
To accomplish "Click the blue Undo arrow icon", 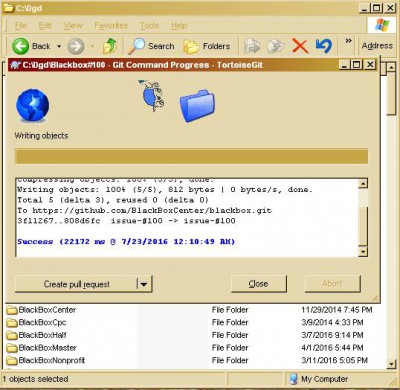I will point(323,46).
